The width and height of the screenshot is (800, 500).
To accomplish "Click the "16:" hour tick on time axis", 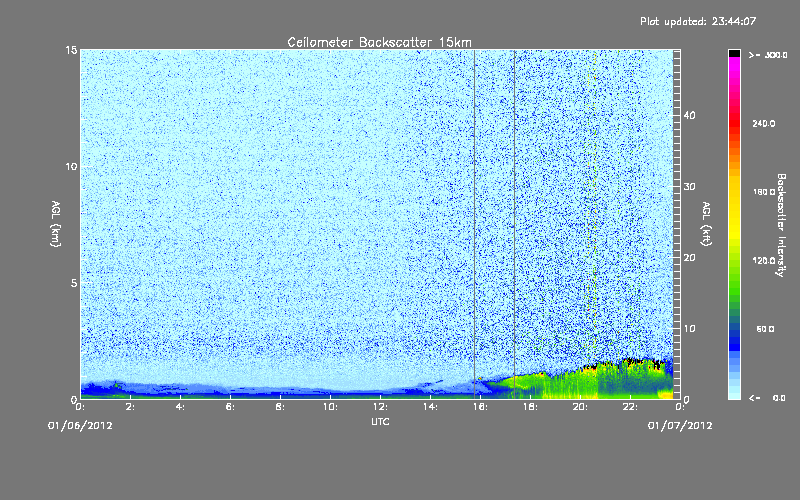I will pyautogui.click(x=480, y=407).
